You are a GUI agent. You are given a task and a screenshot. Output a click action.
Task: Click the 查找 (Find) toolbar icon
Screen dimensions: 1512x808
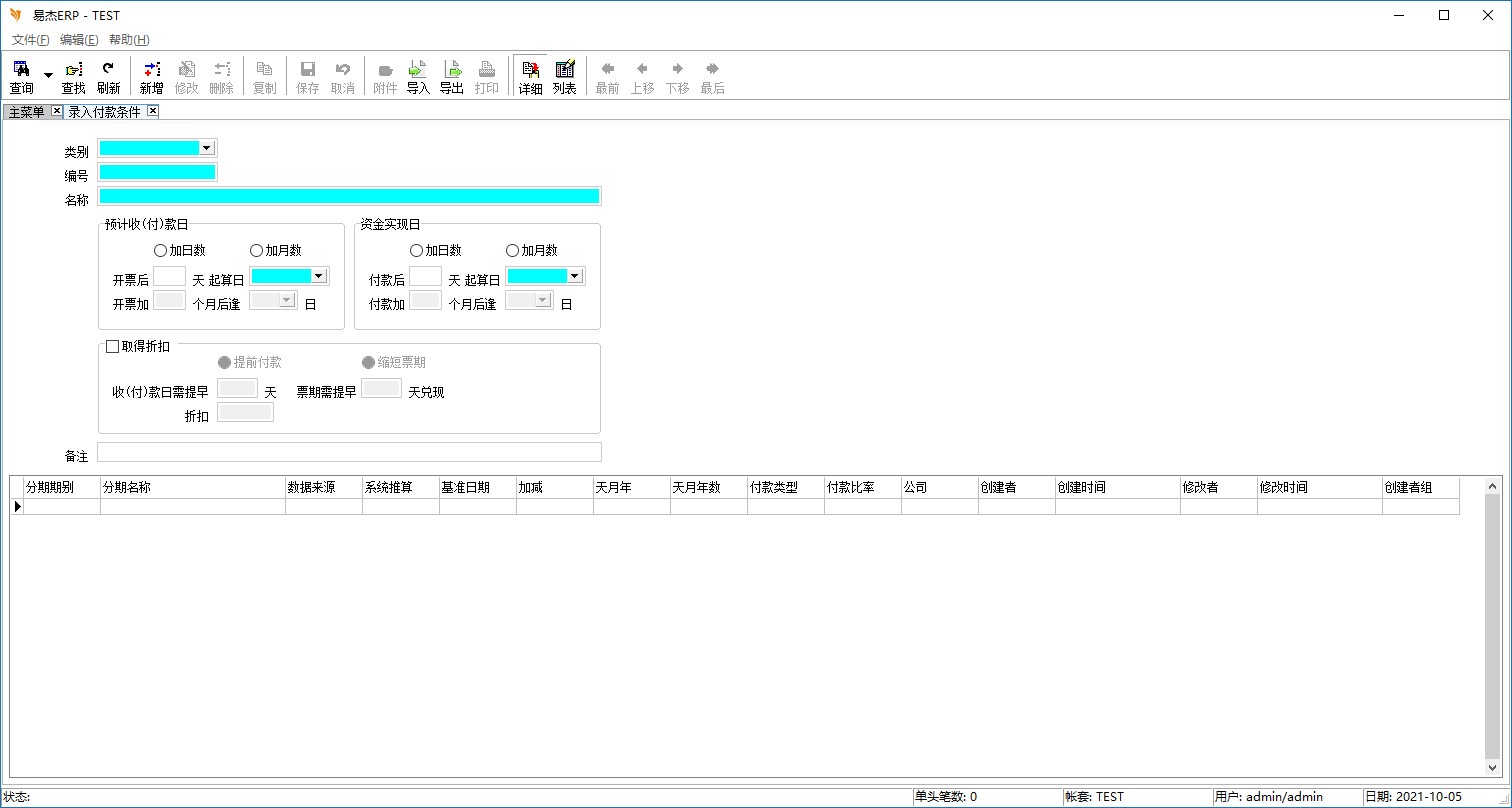(x=73, y=70)
